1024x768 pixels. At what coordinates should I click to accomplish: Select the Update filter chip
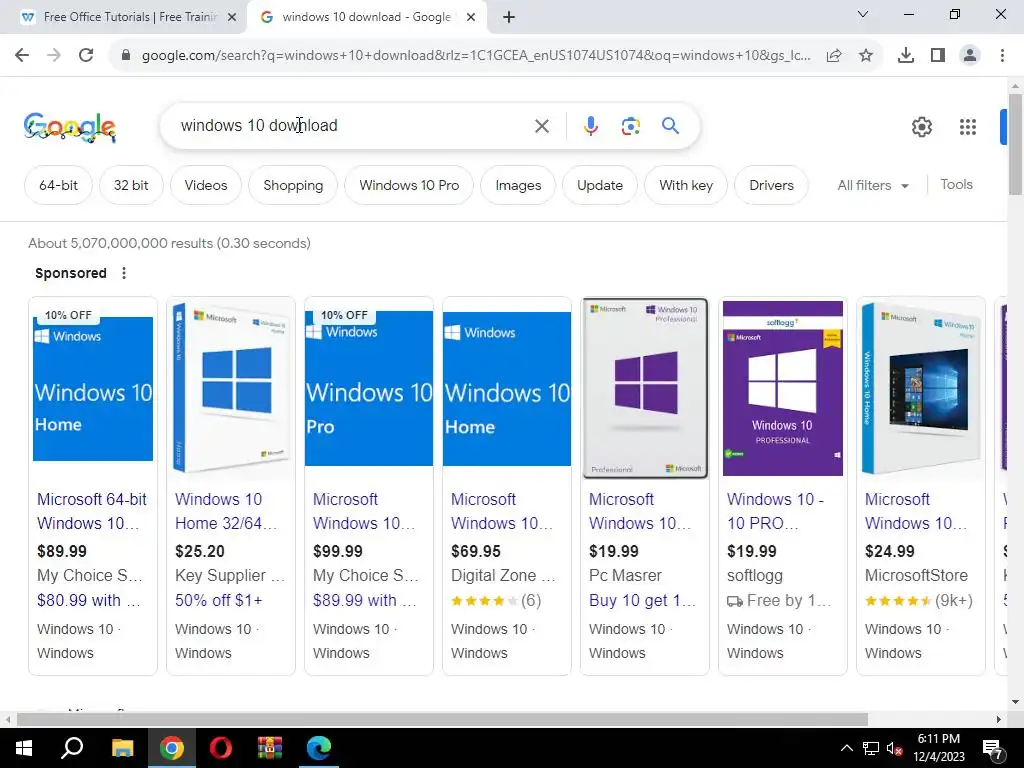[x=600, y=185]
